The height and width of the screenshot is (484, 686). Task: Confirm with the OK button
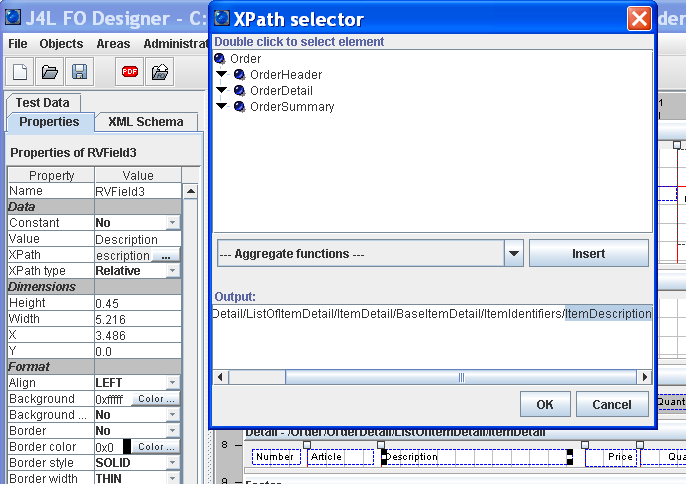pos(545,404)
